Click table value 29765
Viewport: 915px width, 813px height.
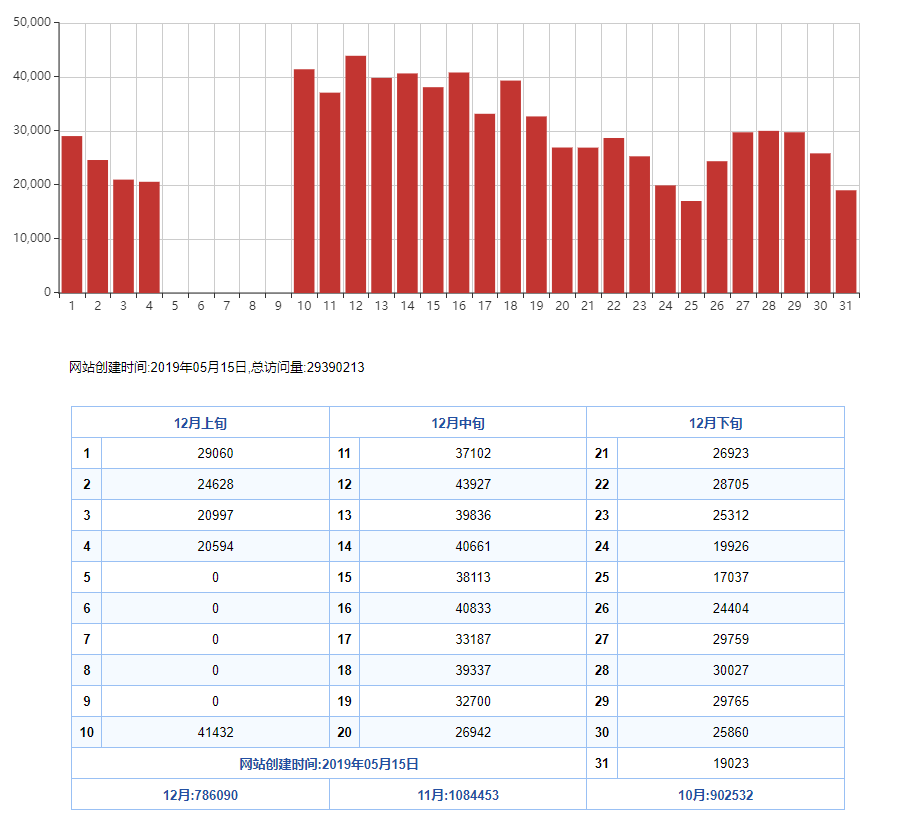[731, 701]
